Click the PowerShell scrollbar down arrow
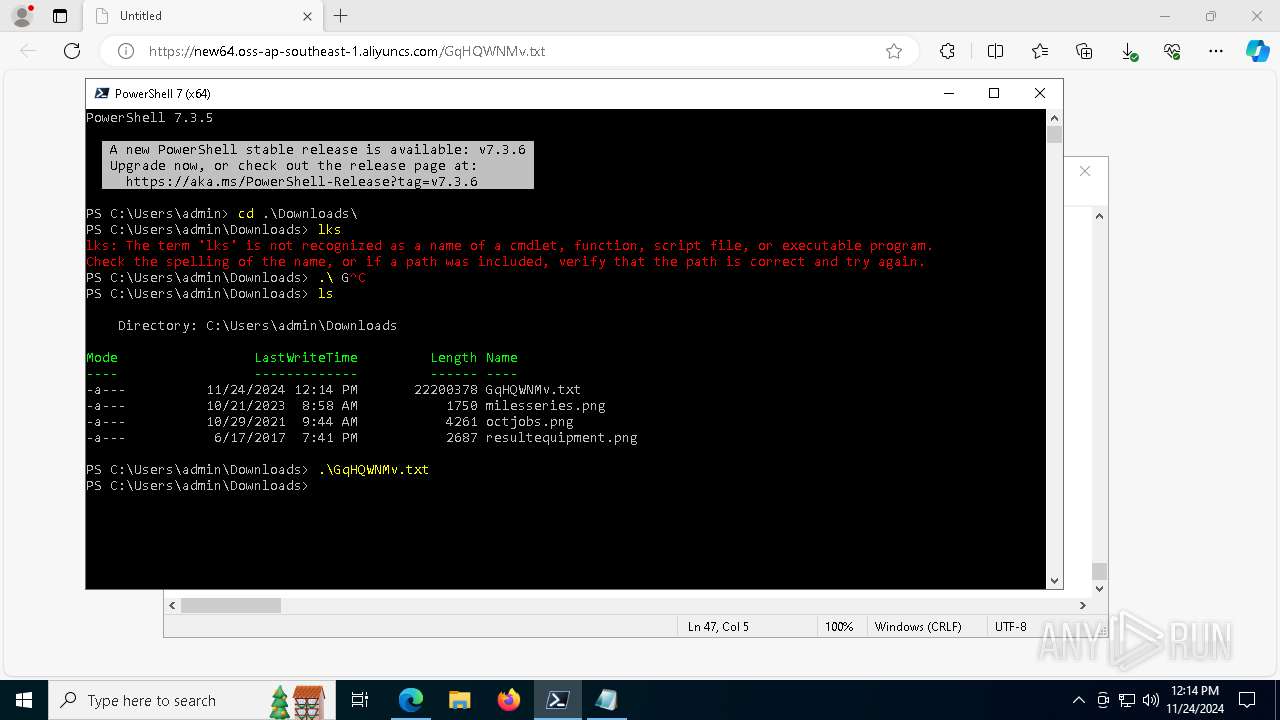Screen dimensions: 1280x720 pos(1054,581)
